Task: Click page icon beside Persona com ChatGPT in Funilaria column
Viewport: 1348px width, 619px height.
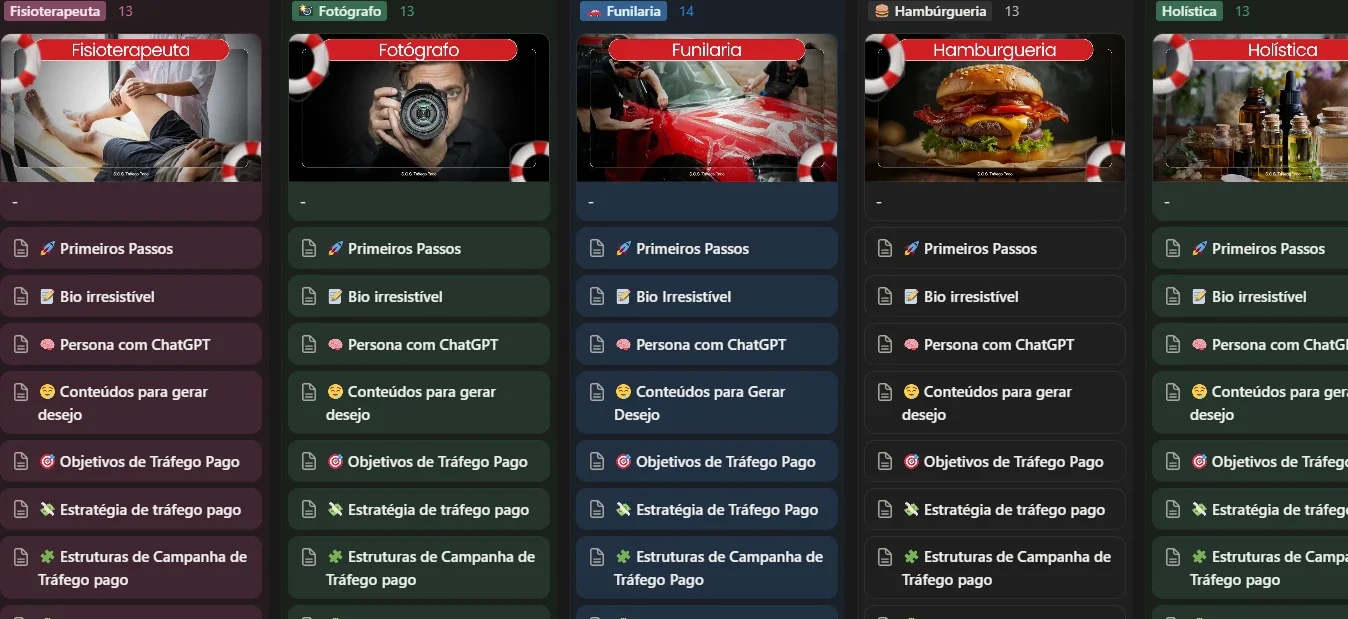Action: tap(597, 345)
